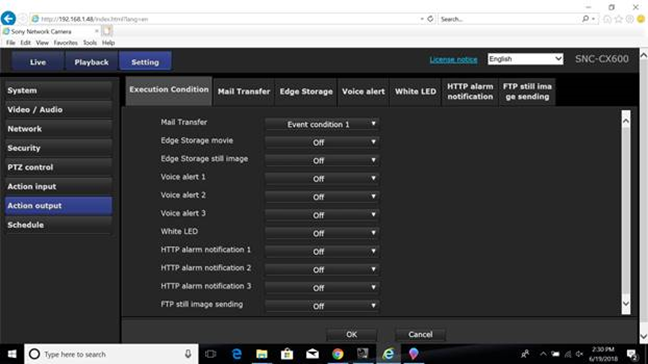
Task: Switch to the Voice alert tab
Action: tap(363, 92)
